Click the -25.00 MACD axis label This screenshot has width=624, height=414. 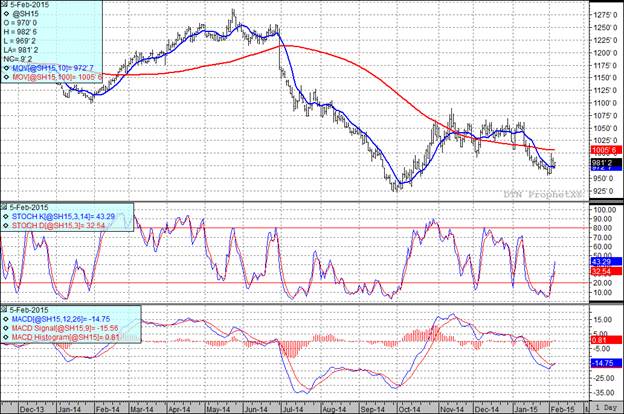point(603,378)
